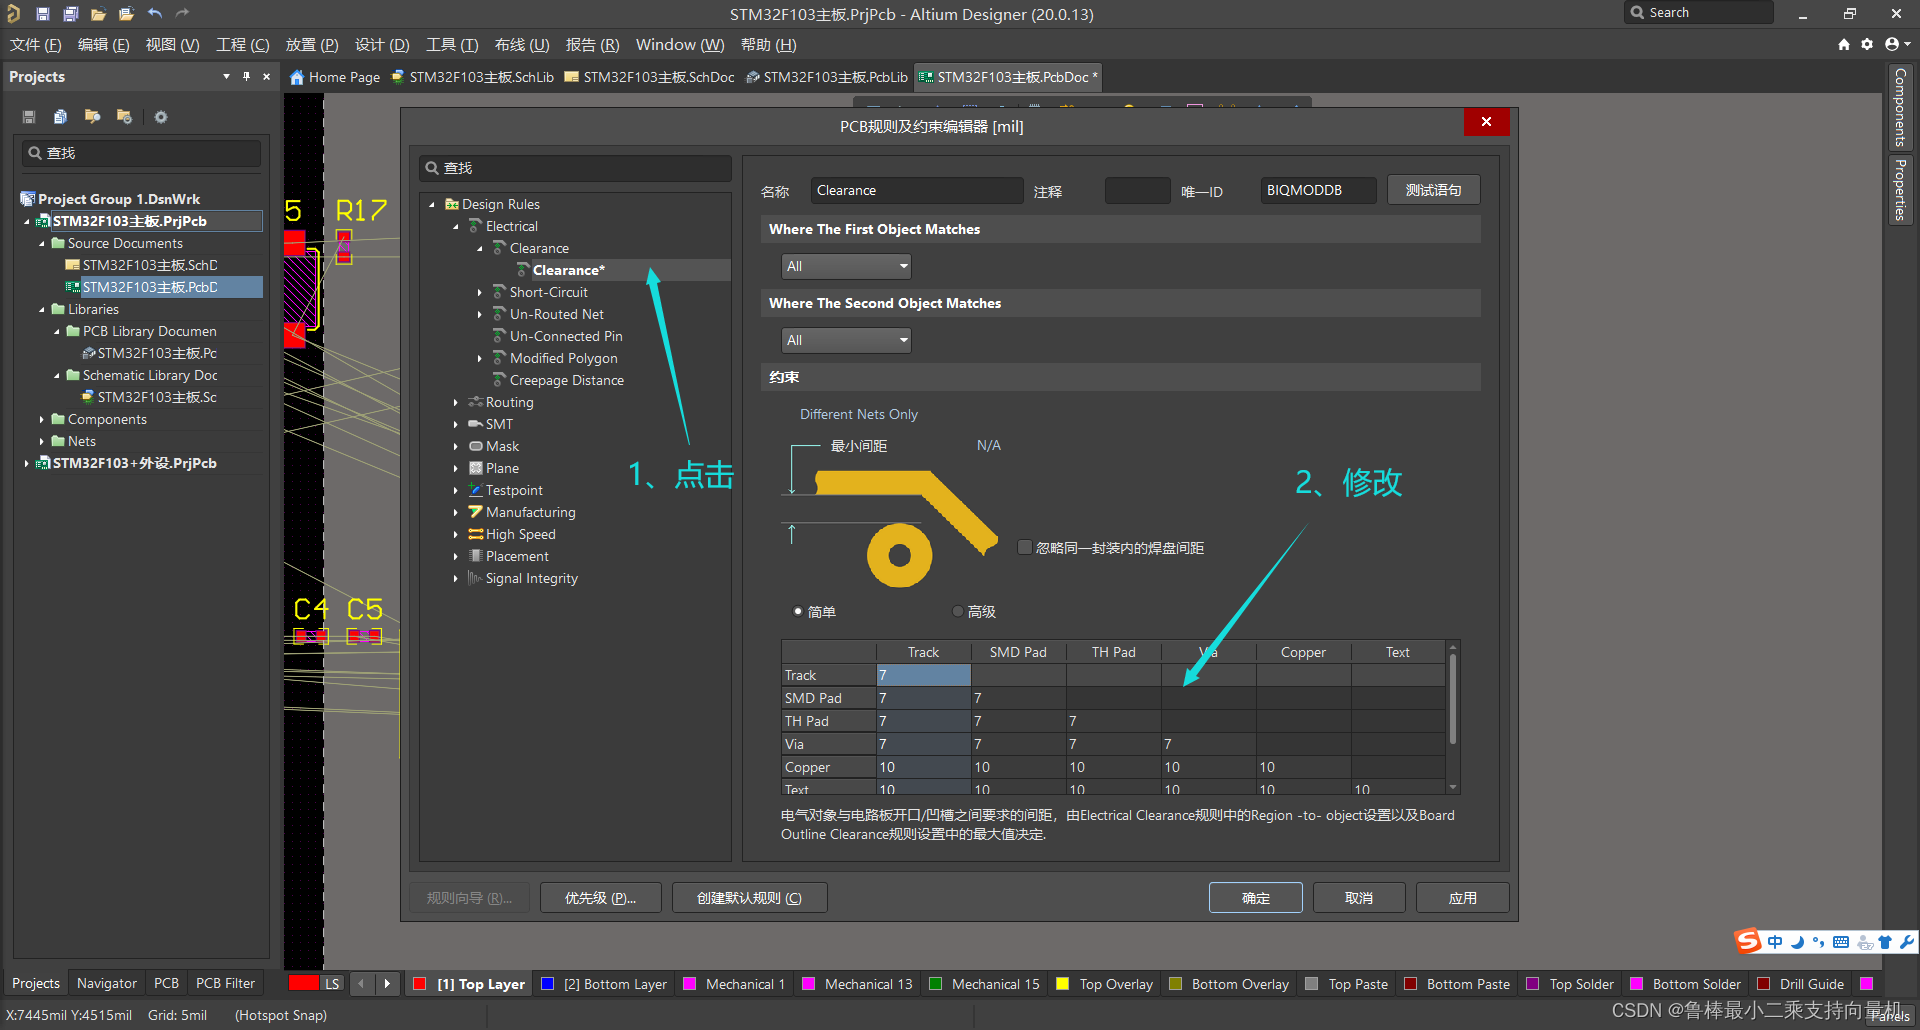Click the Track-to-Track clearance cell

(x=924, y=675)
